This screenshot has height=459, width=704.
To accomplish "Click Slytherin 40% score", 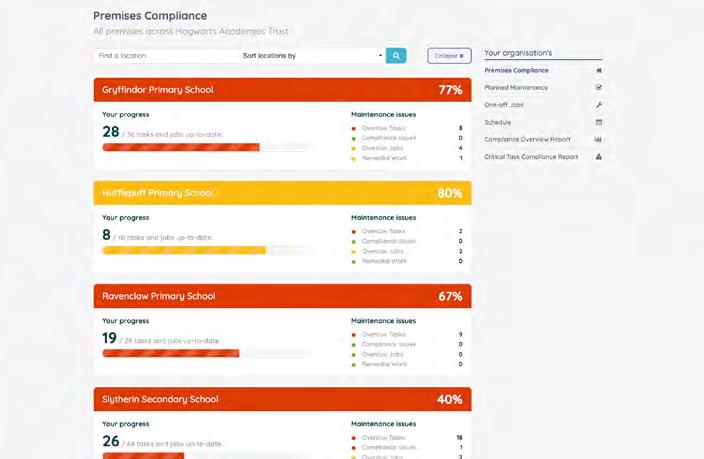I will 449,399.
